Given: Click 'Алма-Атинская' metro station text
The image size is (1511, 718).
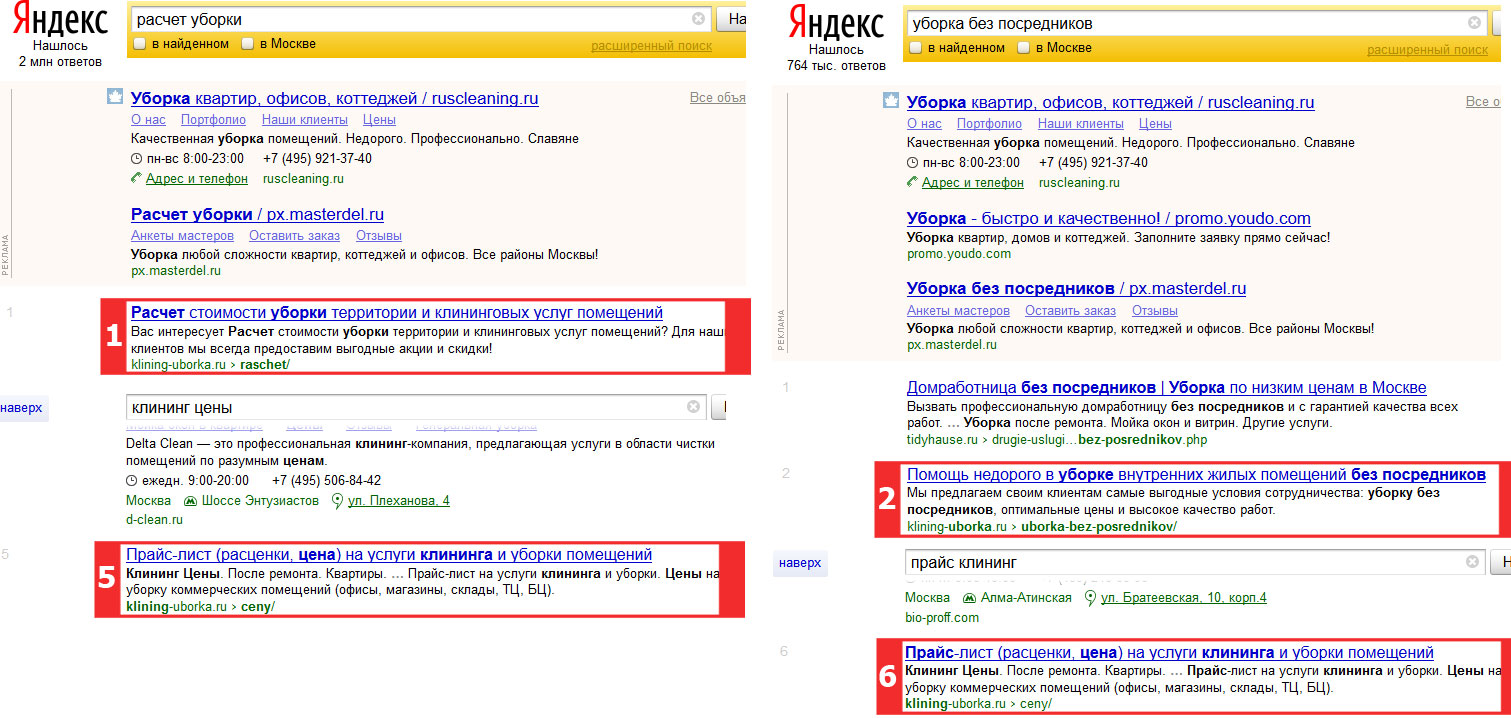Looking at the screenshot, I should pos(1025,598).
